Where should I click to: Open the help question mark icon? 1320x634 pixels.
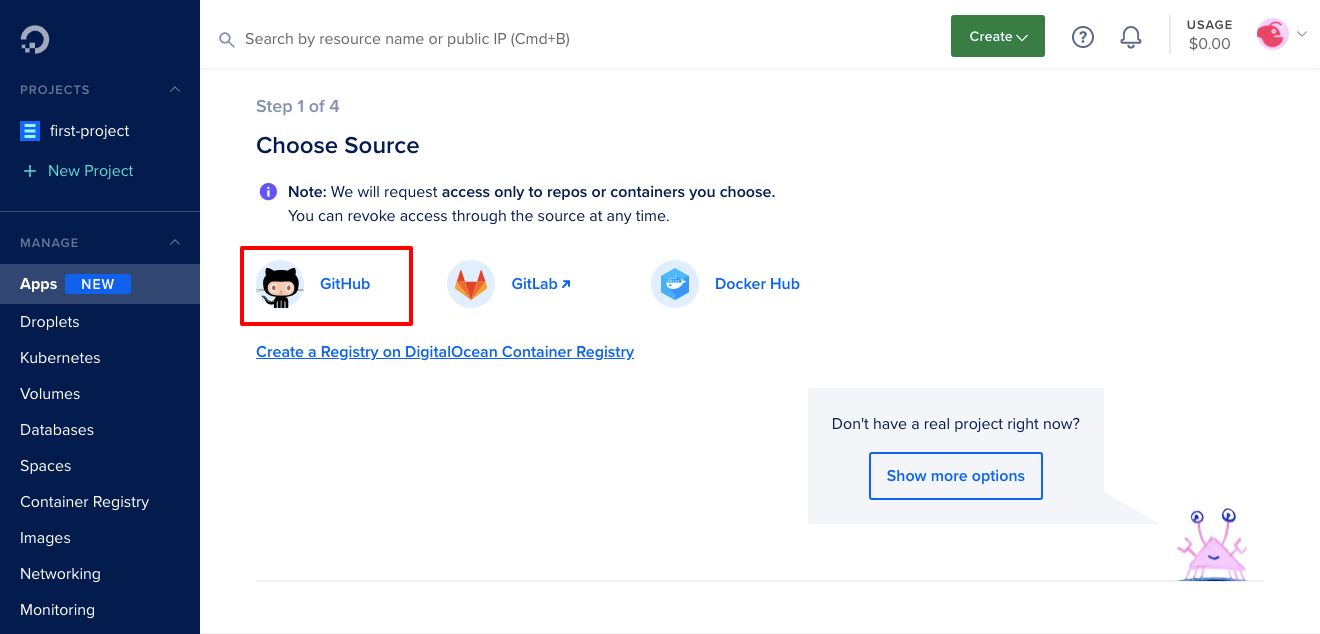[1083, 37]
